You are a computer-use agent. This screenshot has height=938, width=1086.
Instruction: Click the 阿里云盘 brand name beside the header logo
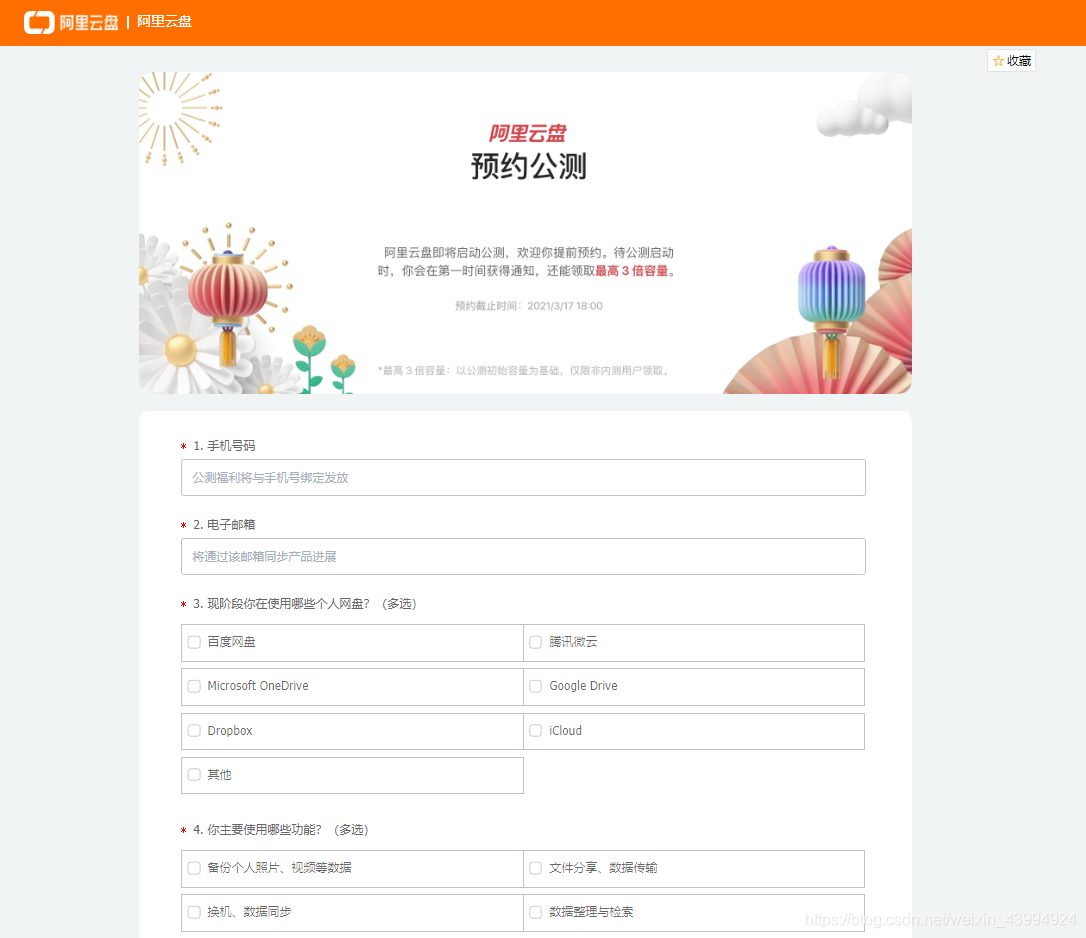point(89,23)
